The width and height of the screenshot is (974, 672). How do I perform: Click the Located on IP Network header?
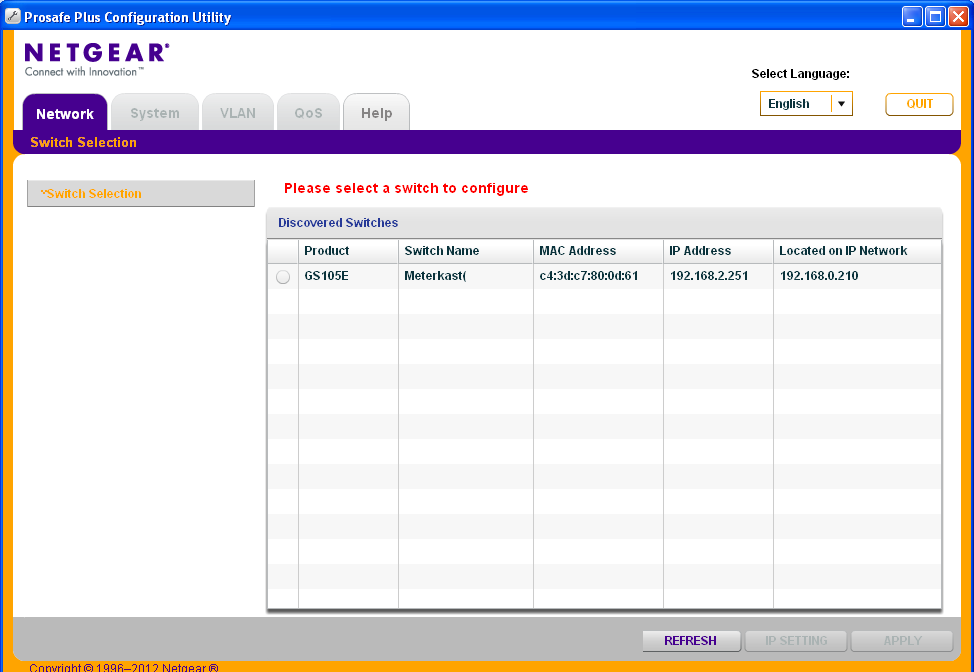click(x=857, y=251)
